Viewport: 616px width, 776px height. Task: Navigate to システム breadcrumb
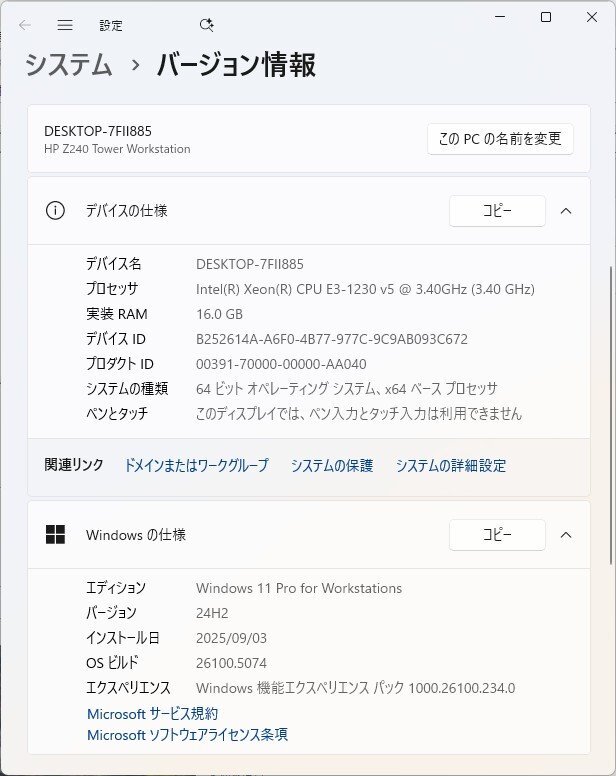69,64
